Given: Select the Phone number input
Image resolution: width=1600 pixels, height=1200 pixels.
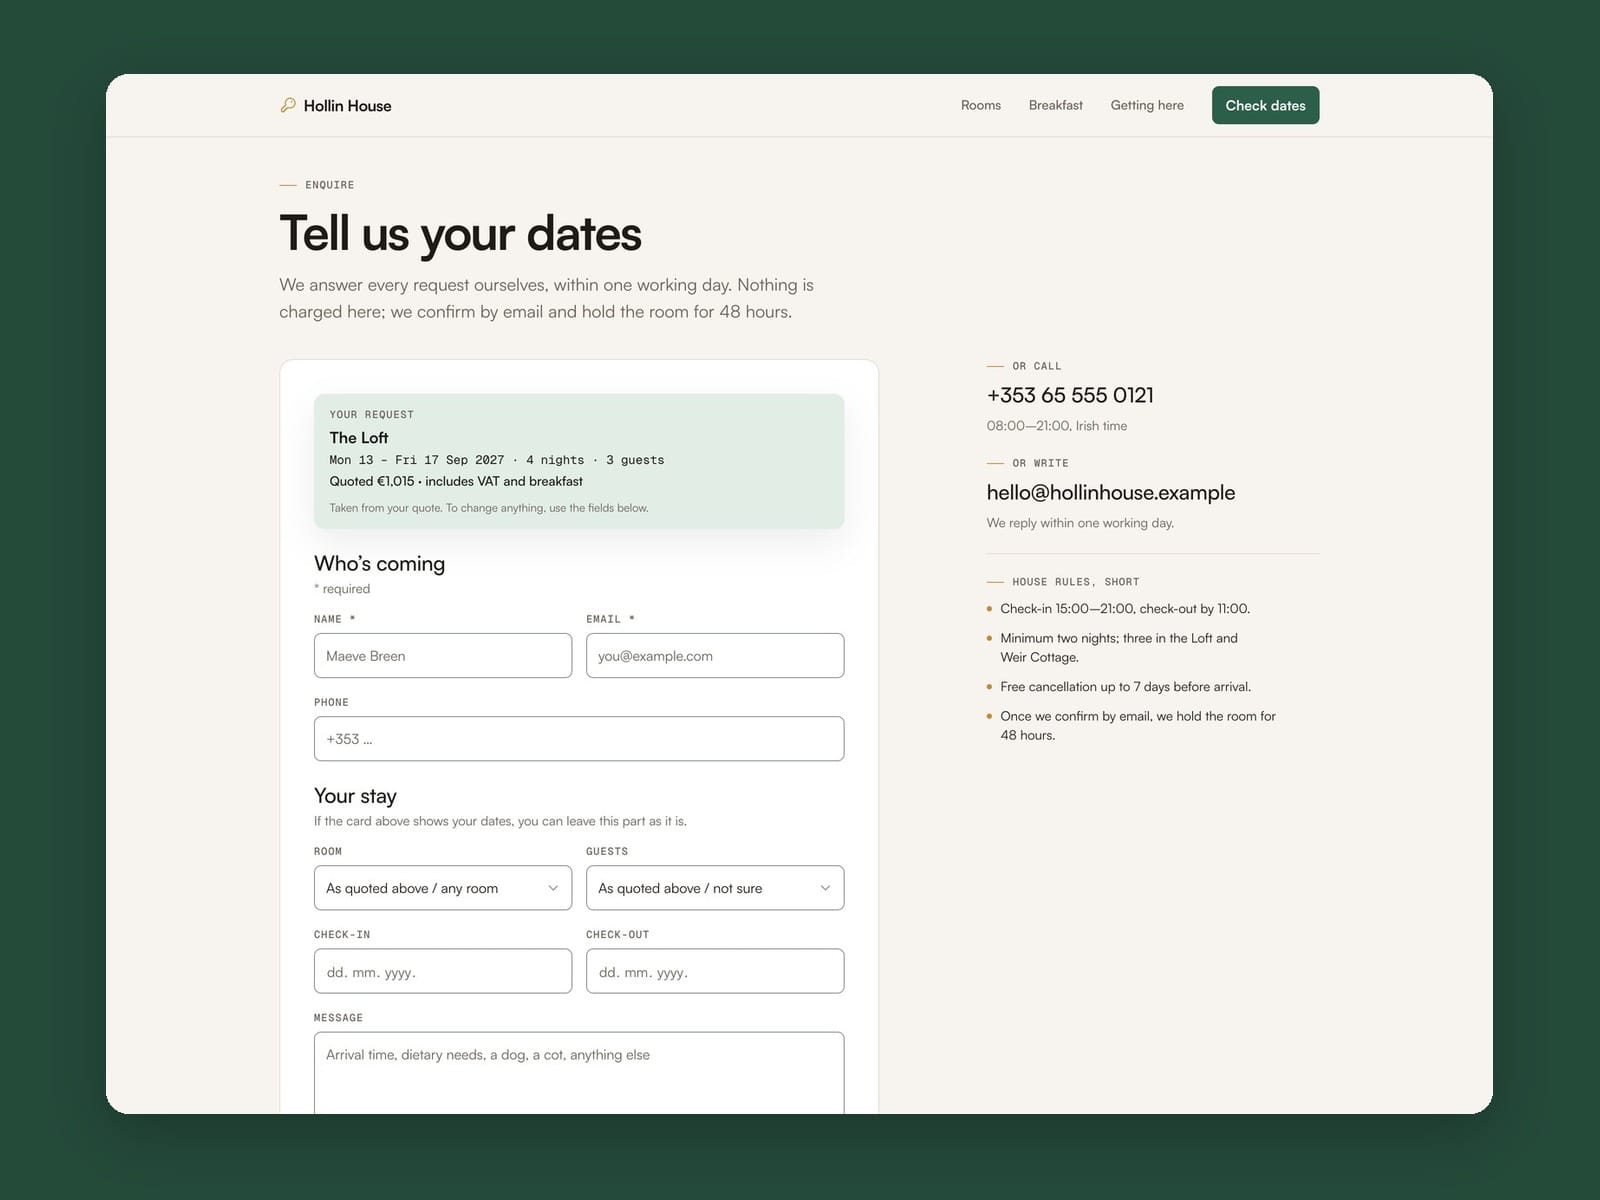Looking at the screenshot, I should click(579, 739).
